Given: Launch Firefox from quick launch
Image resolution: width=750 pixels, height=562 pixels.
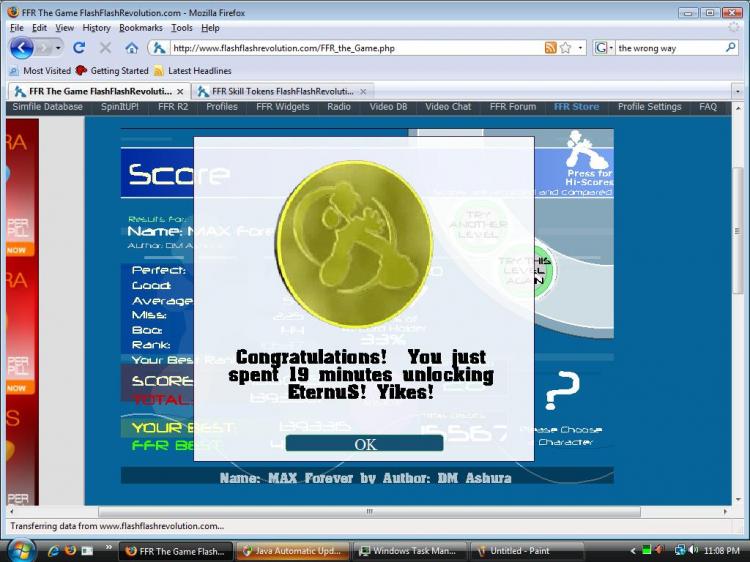Looking at the screenshot, I should (x=70, y=551).
